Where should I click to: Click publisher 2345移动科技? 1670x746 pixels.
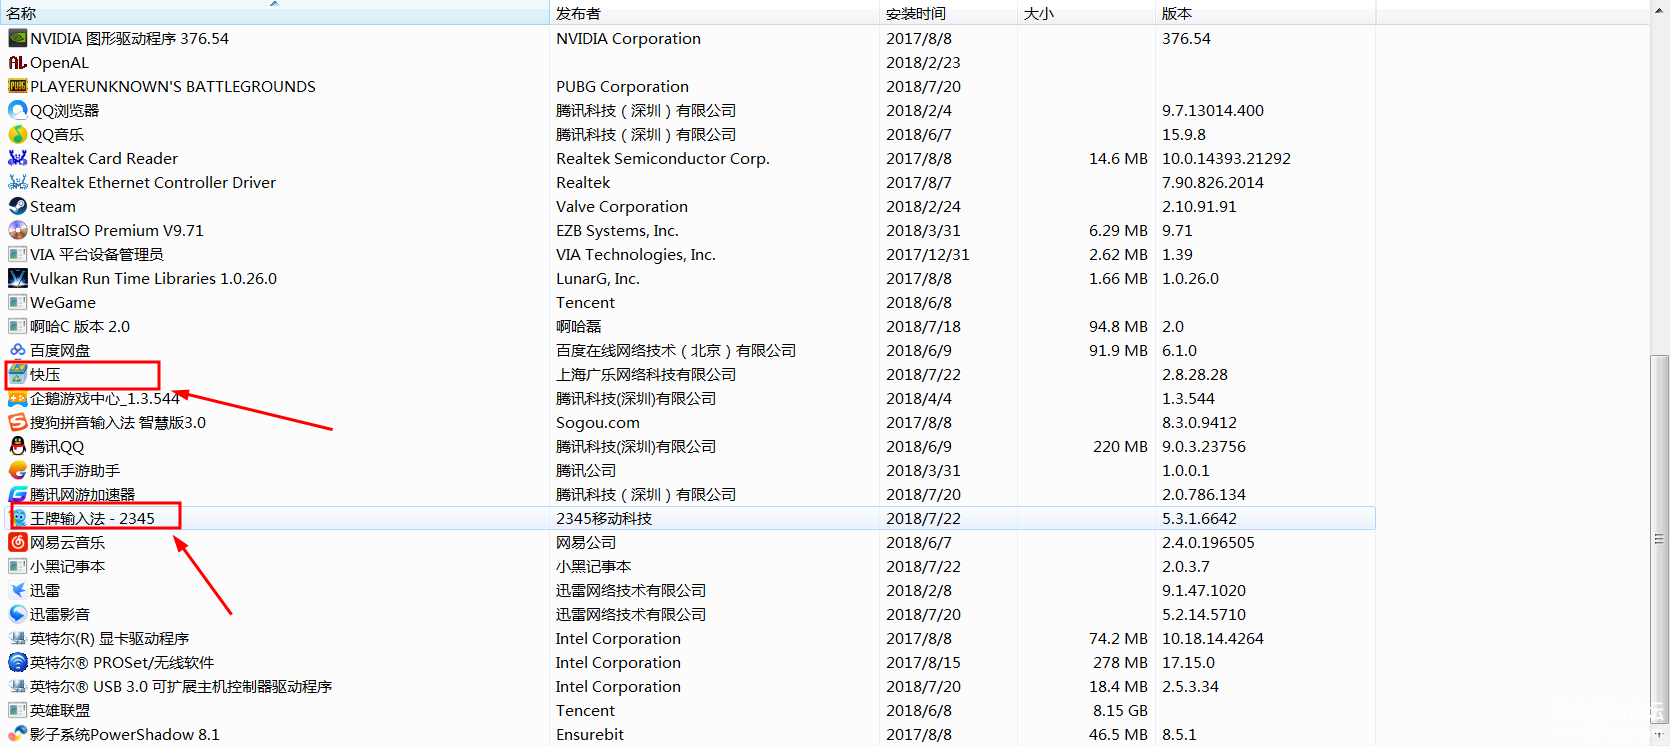[604, 518]
